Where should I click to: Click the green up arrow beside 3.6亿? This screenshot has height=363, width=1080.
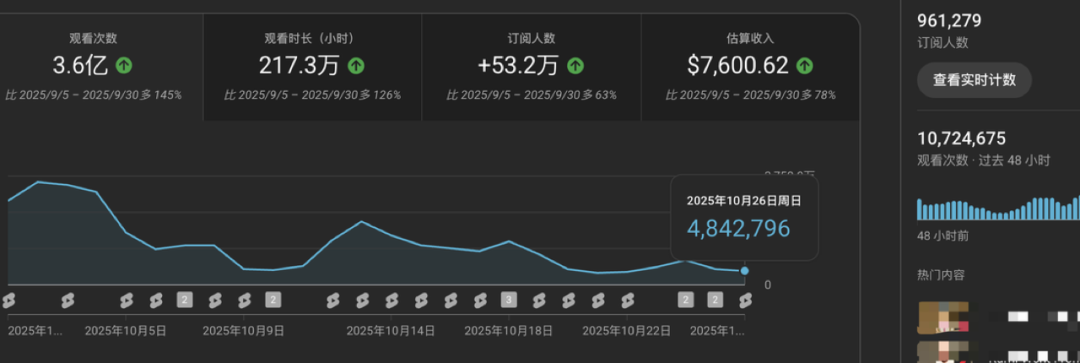pos(124,66)
